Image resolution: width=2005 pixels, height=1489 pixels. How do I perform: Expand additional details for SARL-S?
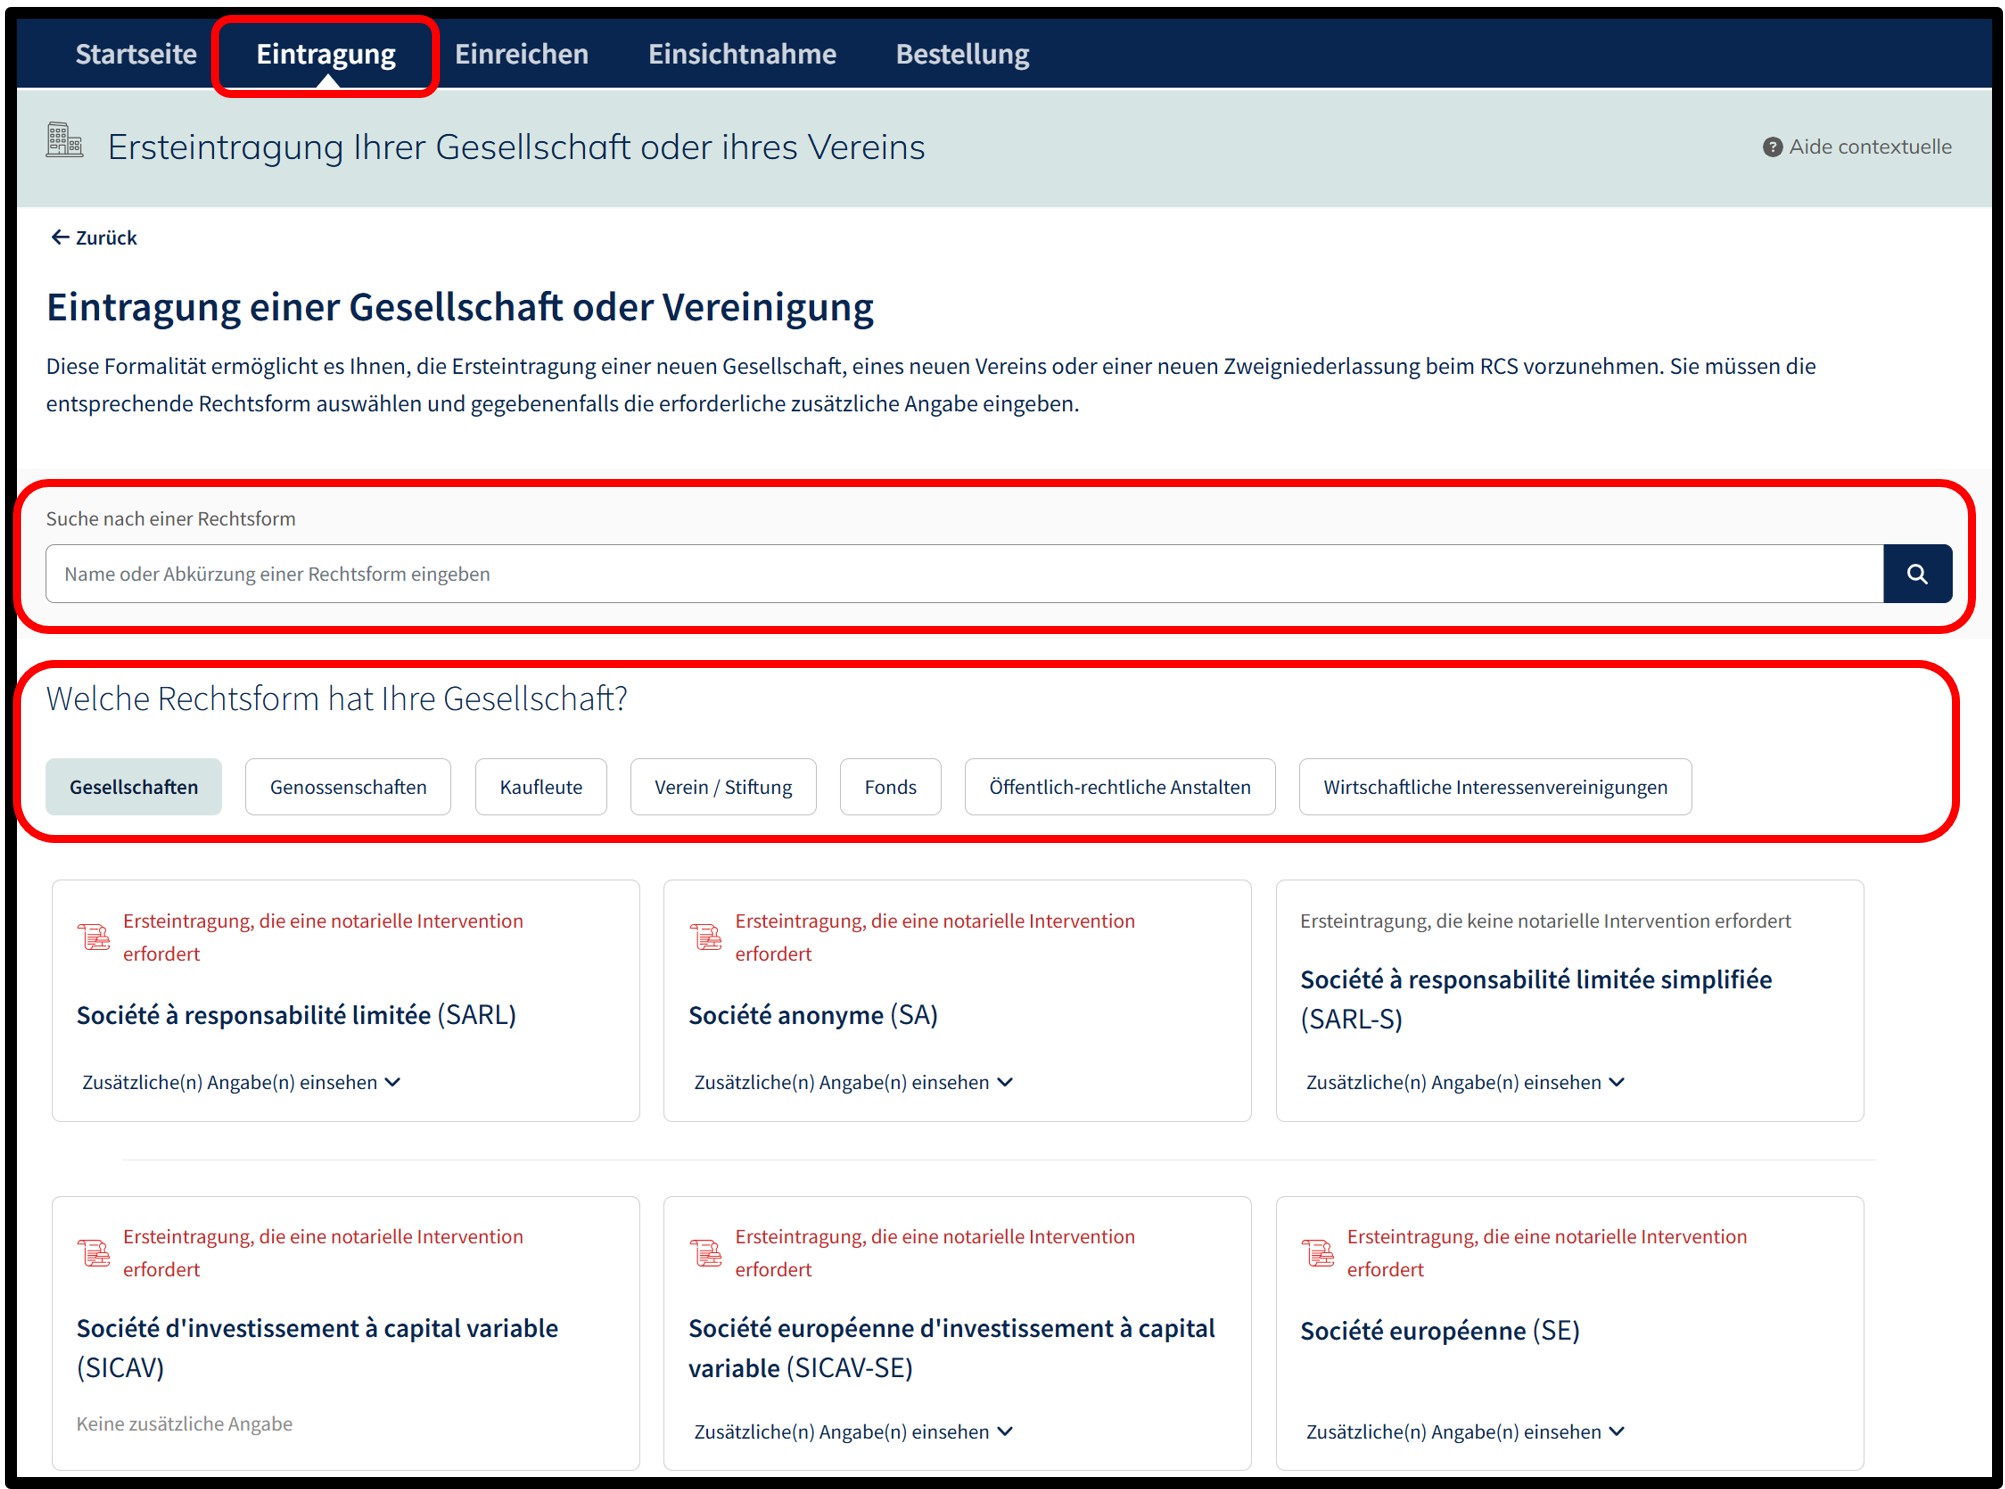pyautogui.click(x=1465, y=1082)
